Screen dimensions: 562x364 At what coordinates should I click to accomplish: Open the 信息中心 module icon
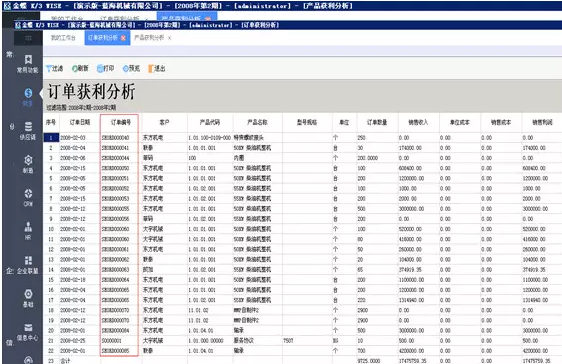28,332
